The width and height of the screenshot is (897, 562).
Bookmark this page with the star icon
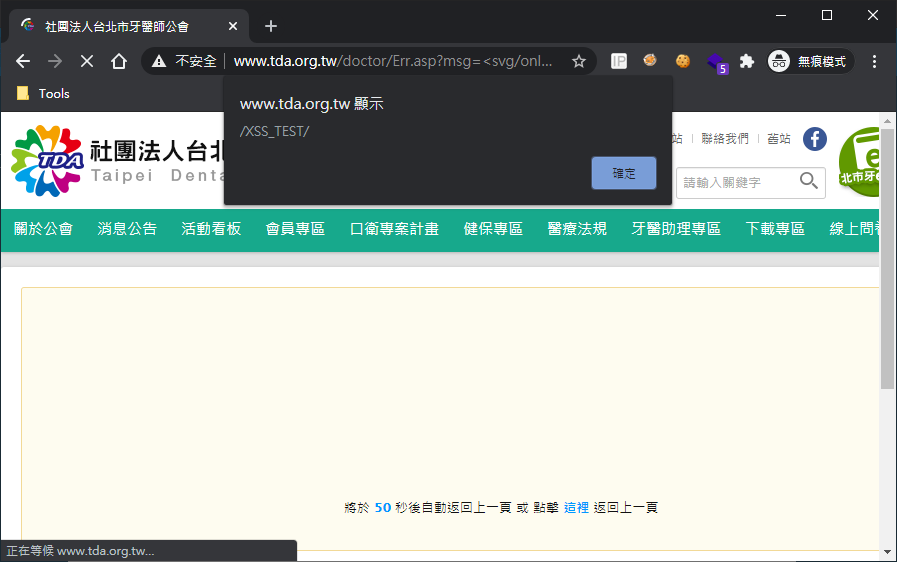point(579,61)
